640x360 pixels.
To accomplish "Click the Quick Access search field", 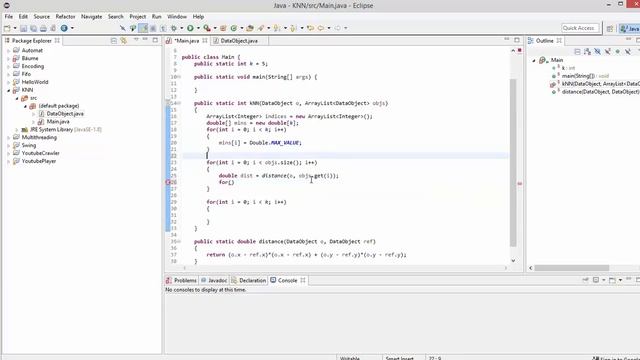I will point(580,28).
